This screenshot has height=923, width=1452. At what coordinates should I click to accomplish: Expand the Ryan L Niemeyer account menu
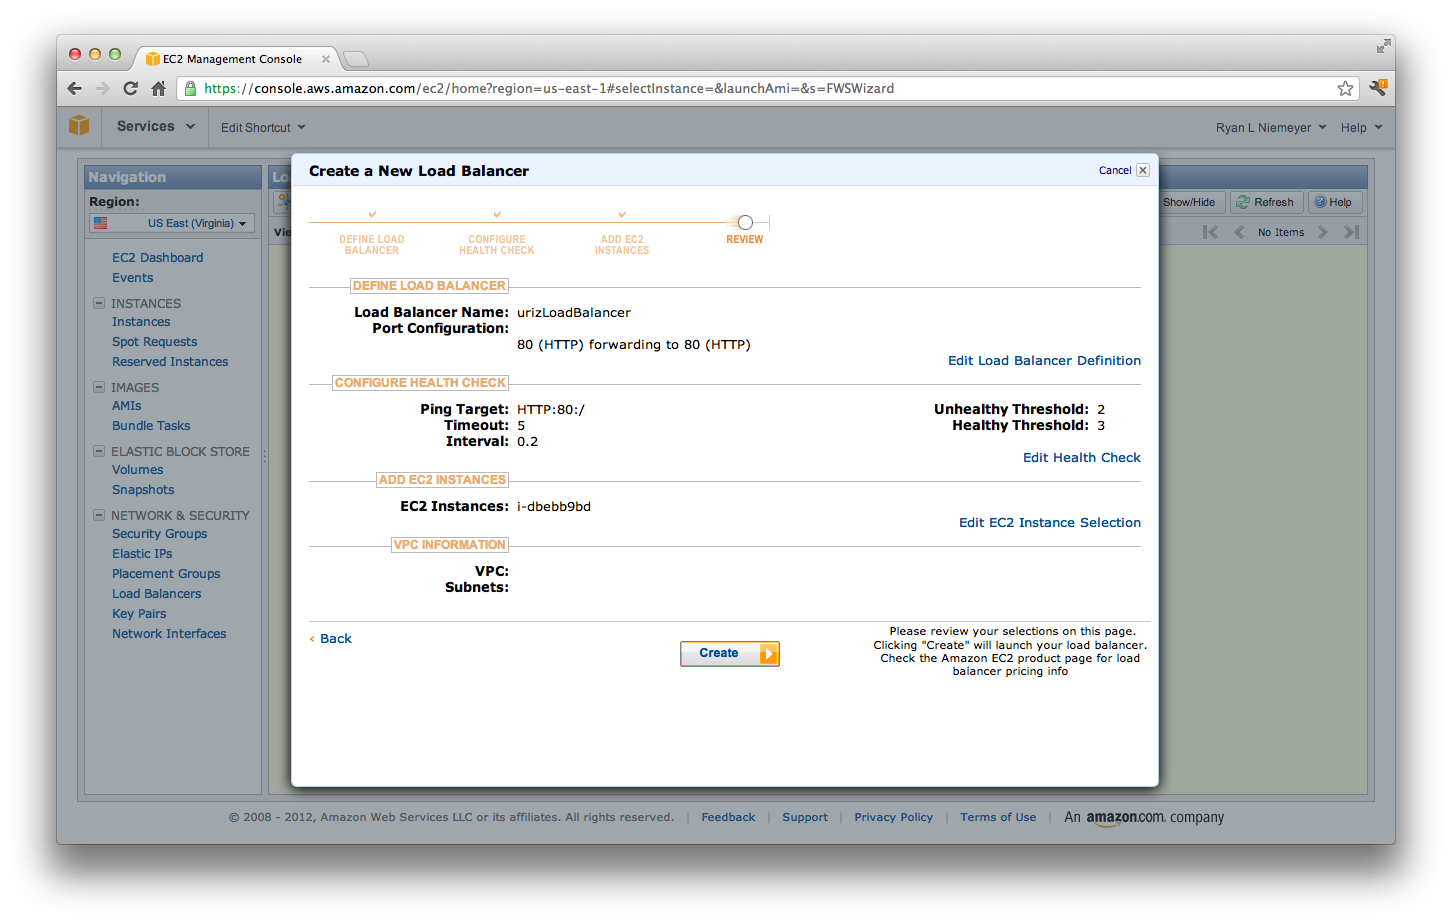(1270, 128)
